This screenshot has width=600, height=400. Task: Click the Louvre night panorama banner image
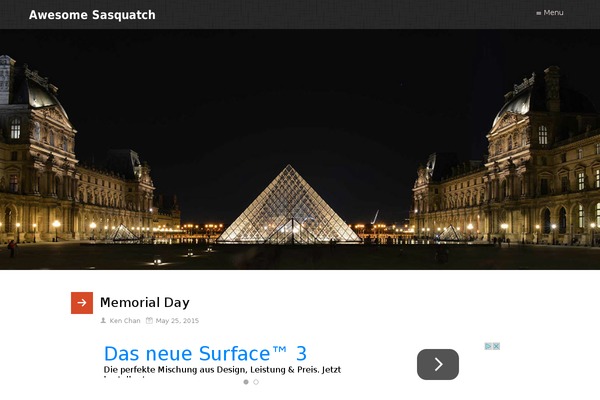[x=300, y=149]
